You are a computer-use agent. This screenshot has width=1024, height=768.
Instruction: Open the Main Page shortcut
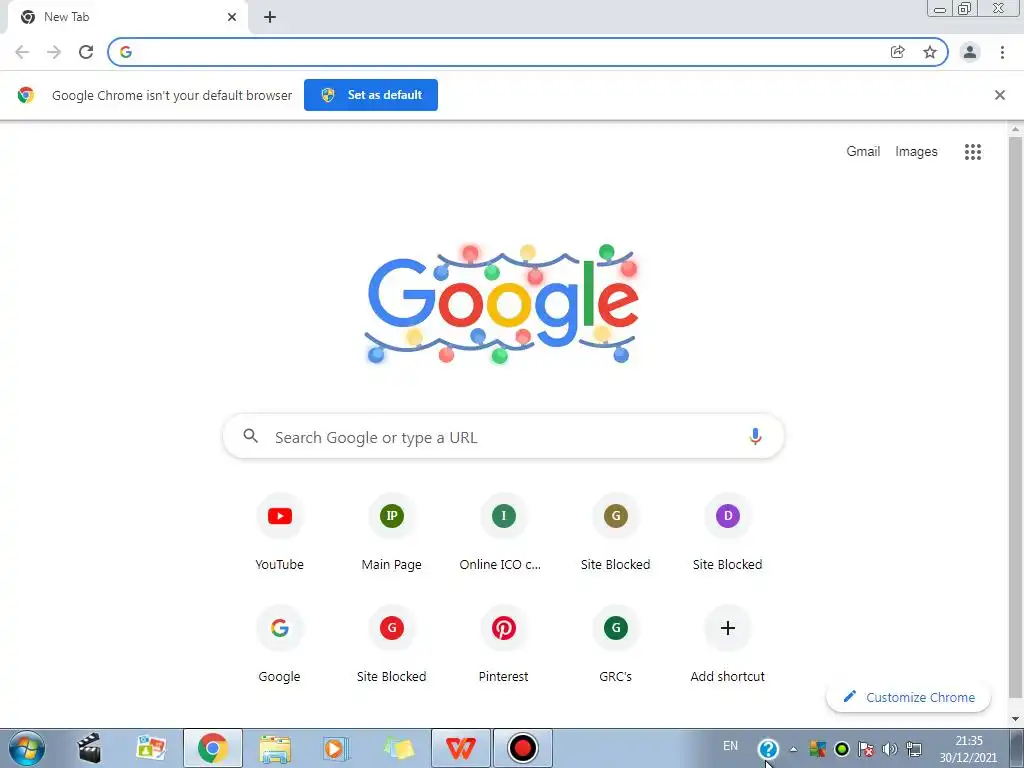point(392,533)
